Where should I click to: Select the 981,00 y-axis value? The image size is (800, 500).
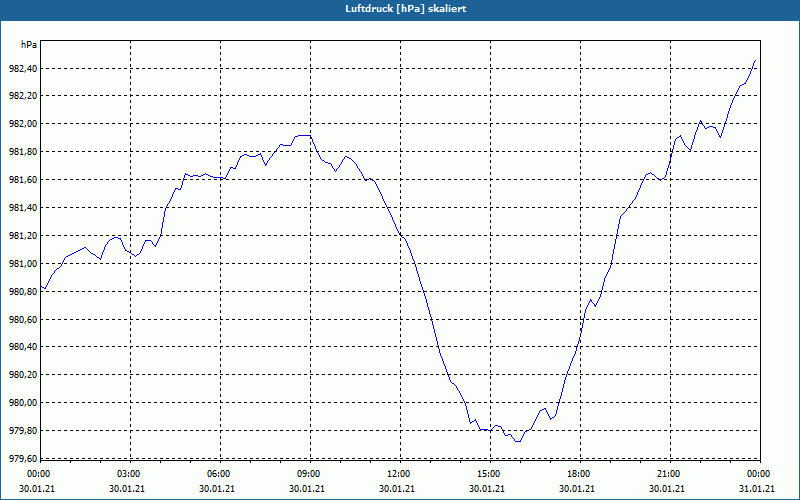coord(23,264)
